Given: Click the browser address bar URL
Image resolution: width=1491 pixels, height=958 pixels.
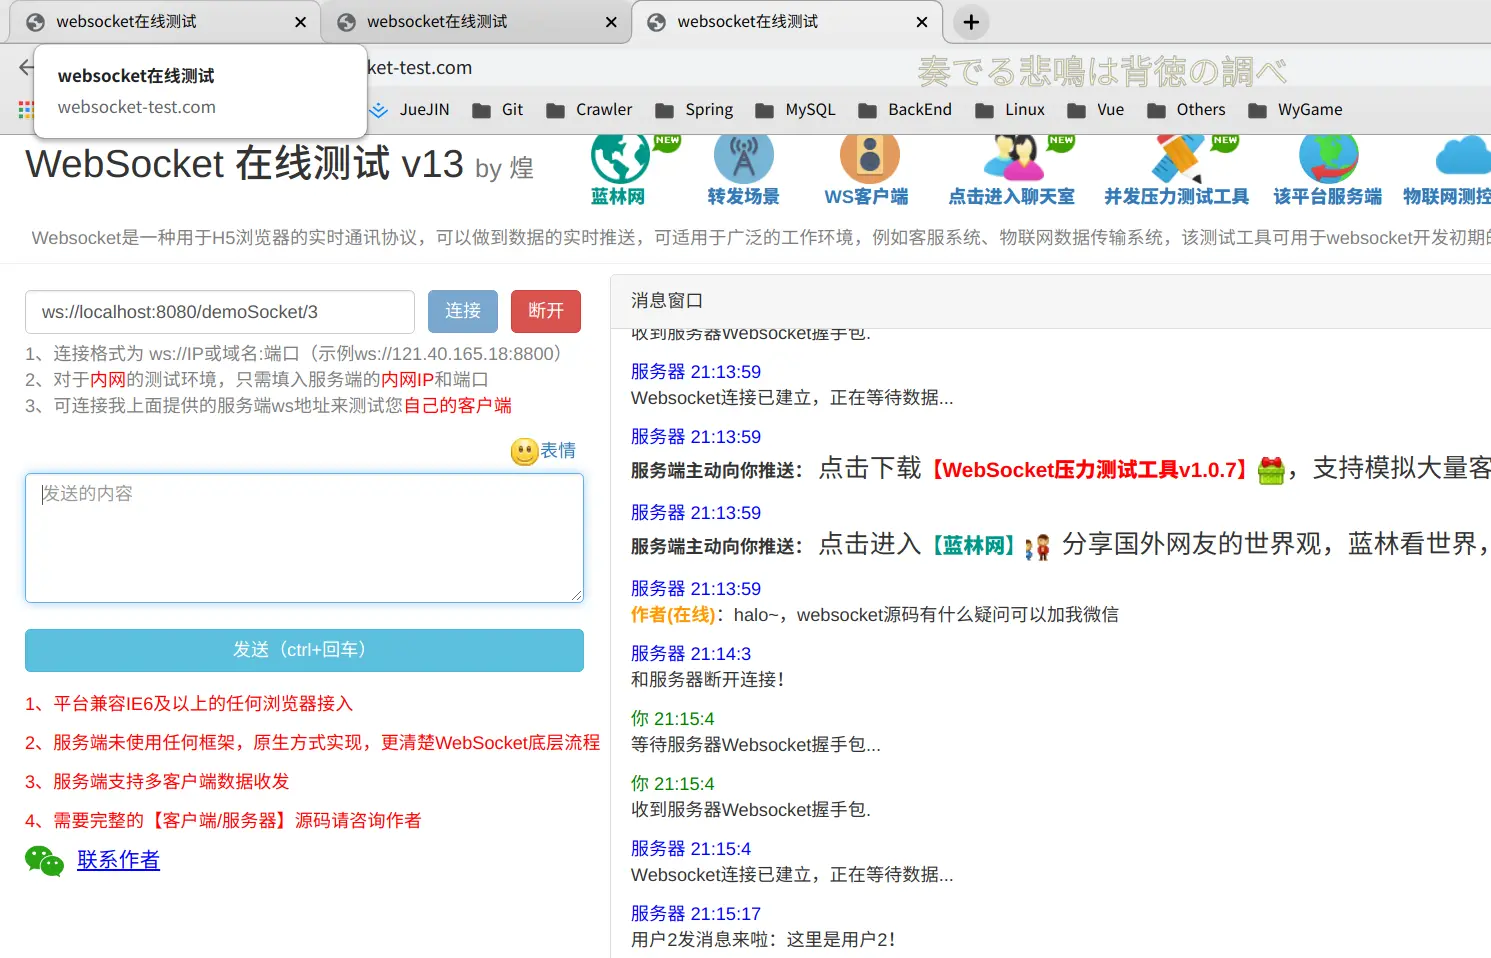Looking at the screenshot, I should coord(419,68).
